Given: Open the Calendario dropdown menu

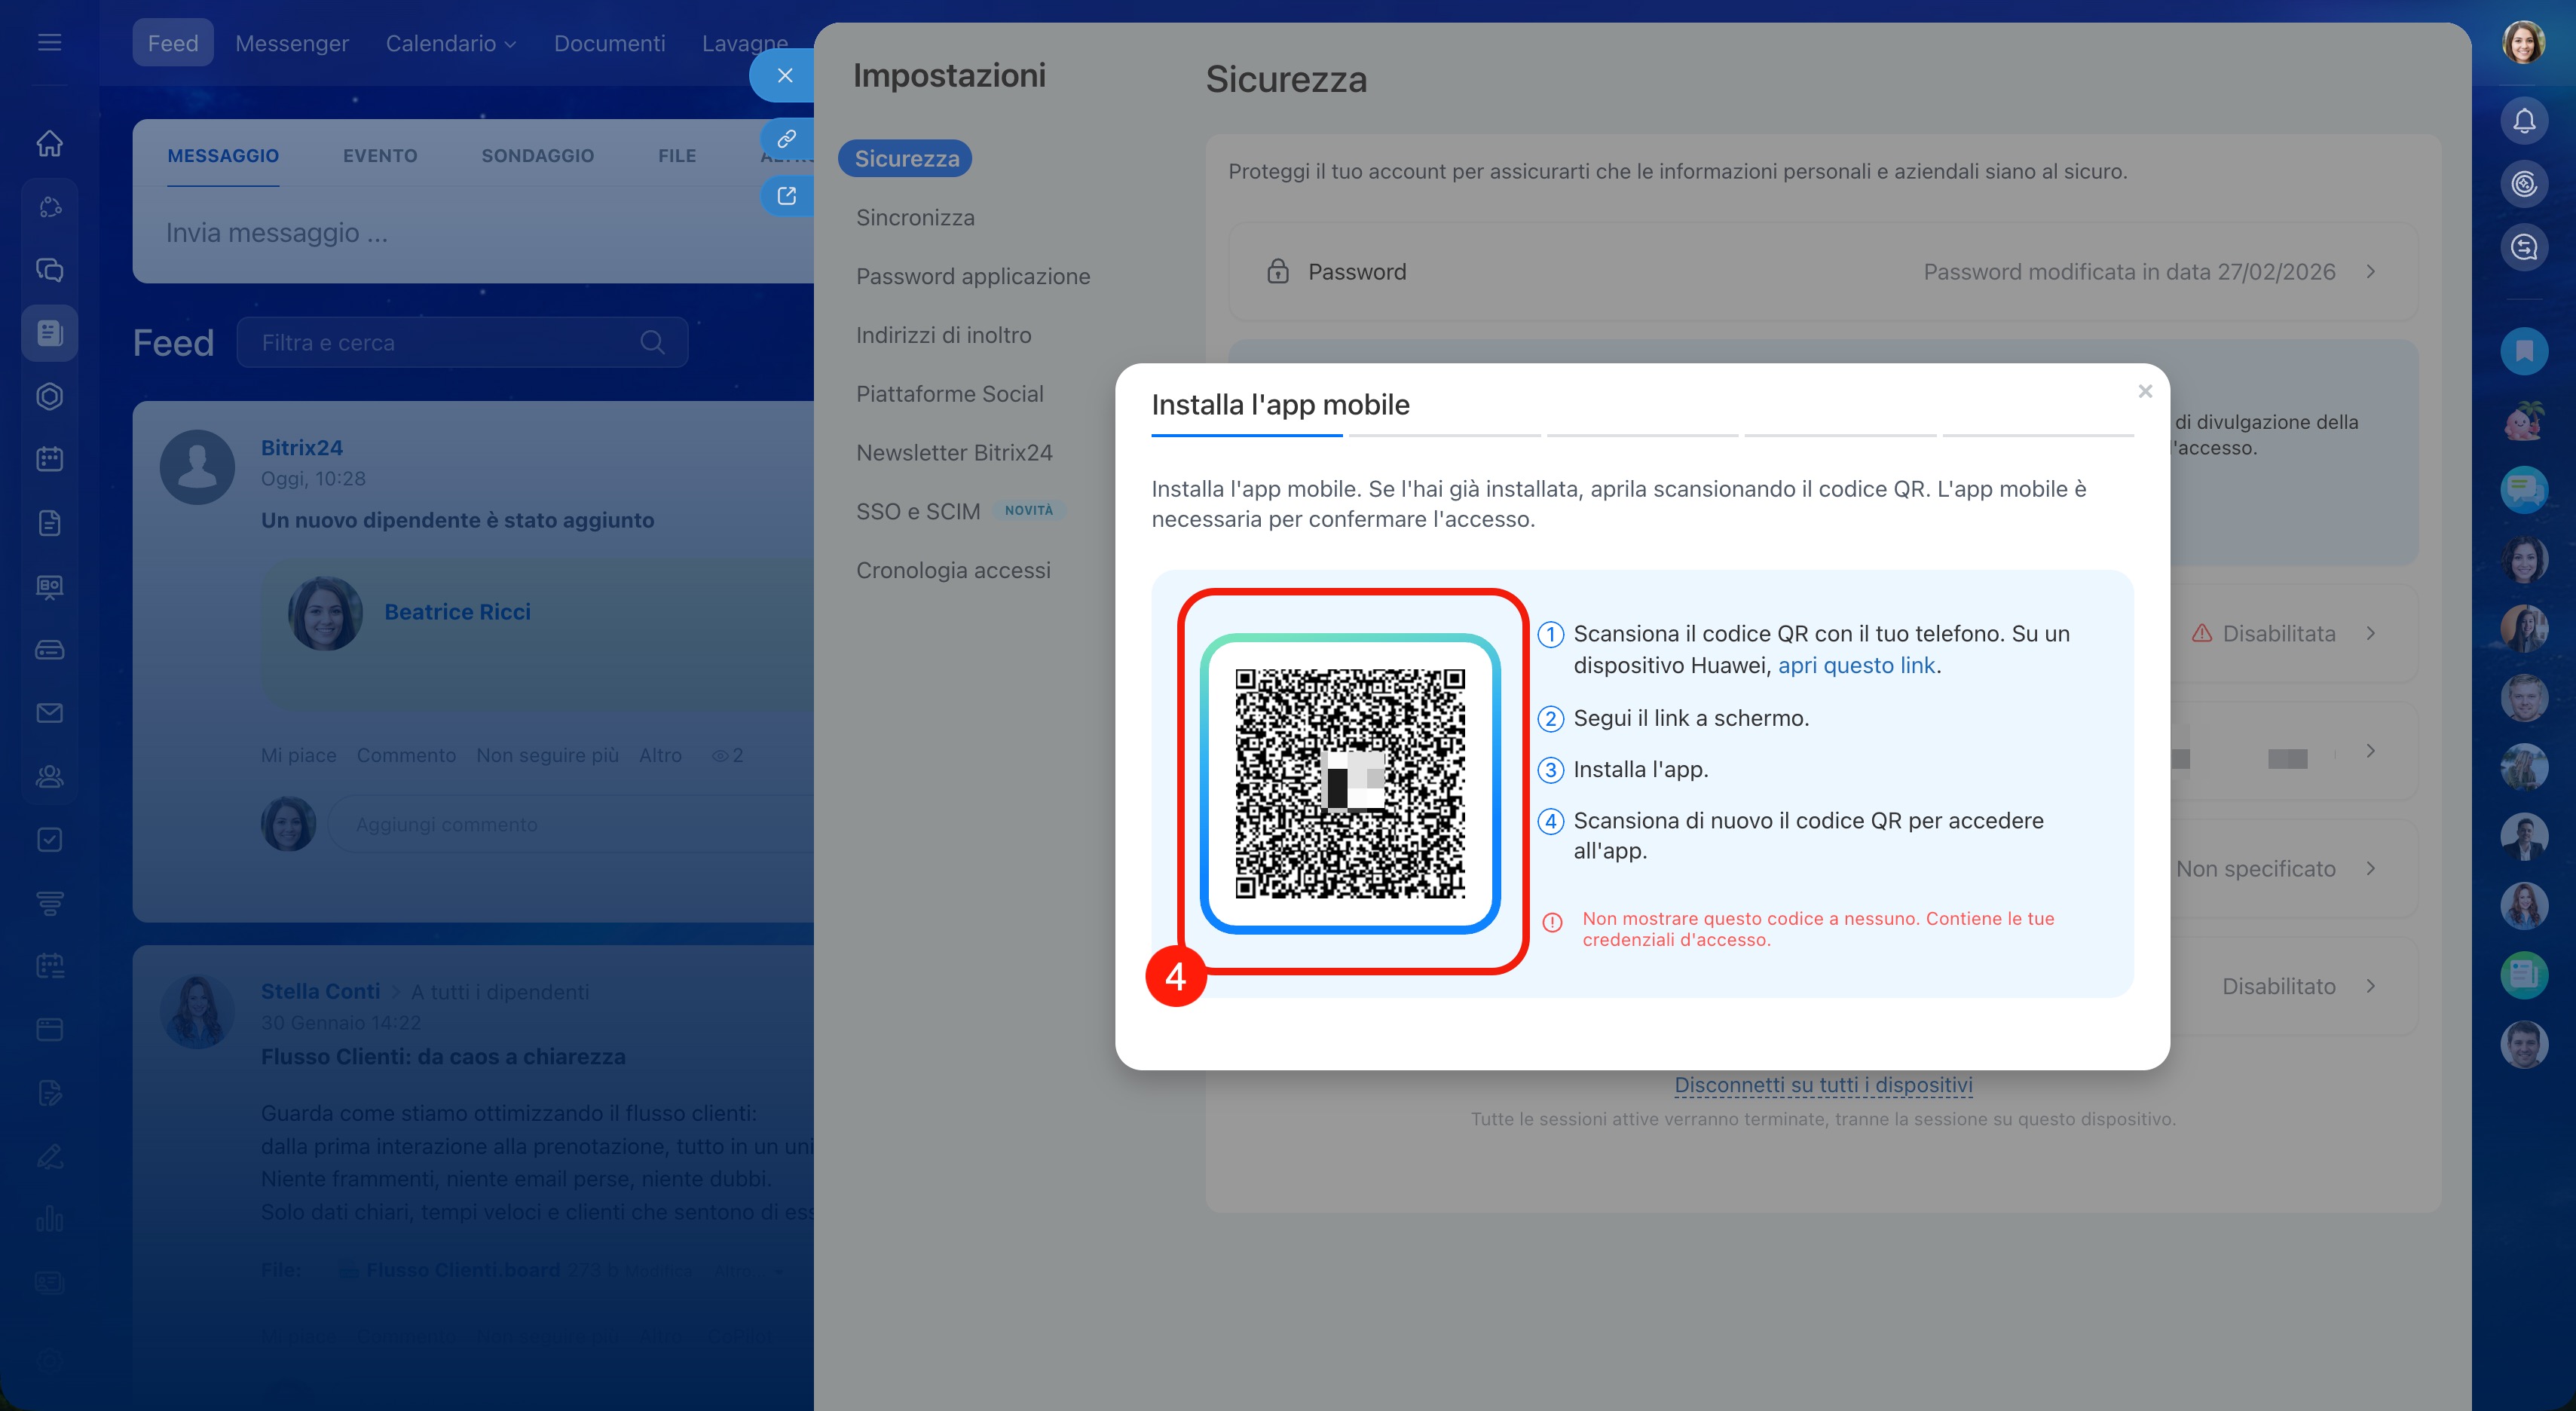Looking at the screenshot, I should click(450, 43).
